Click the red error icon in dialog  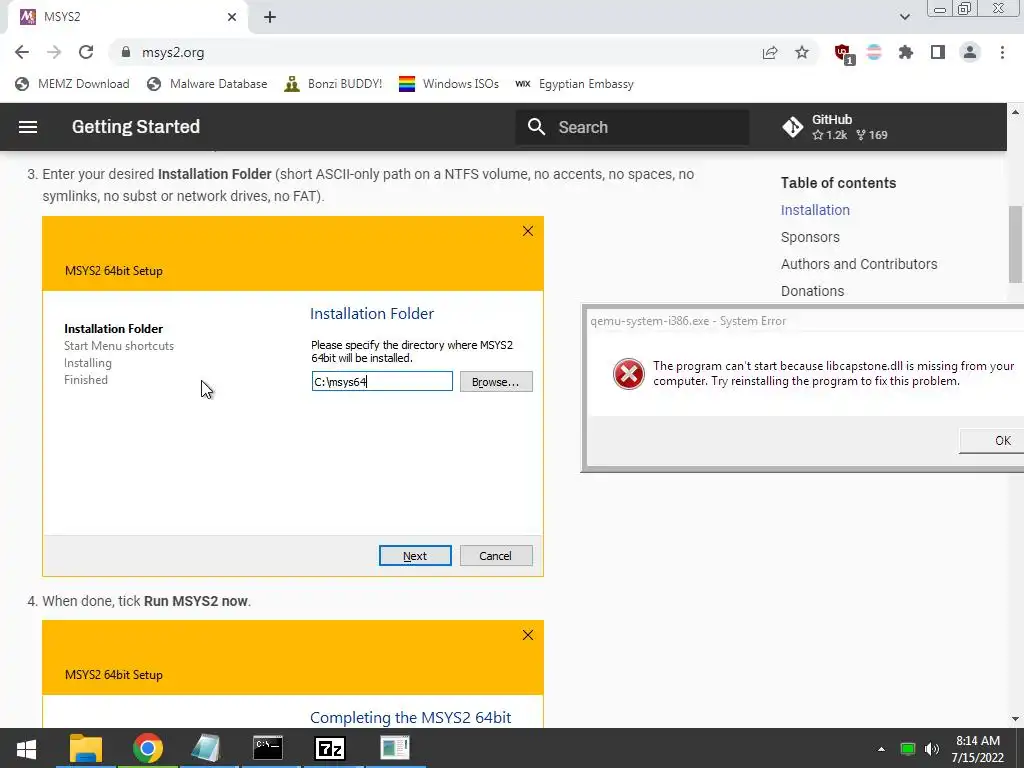(x=628, y=374)
